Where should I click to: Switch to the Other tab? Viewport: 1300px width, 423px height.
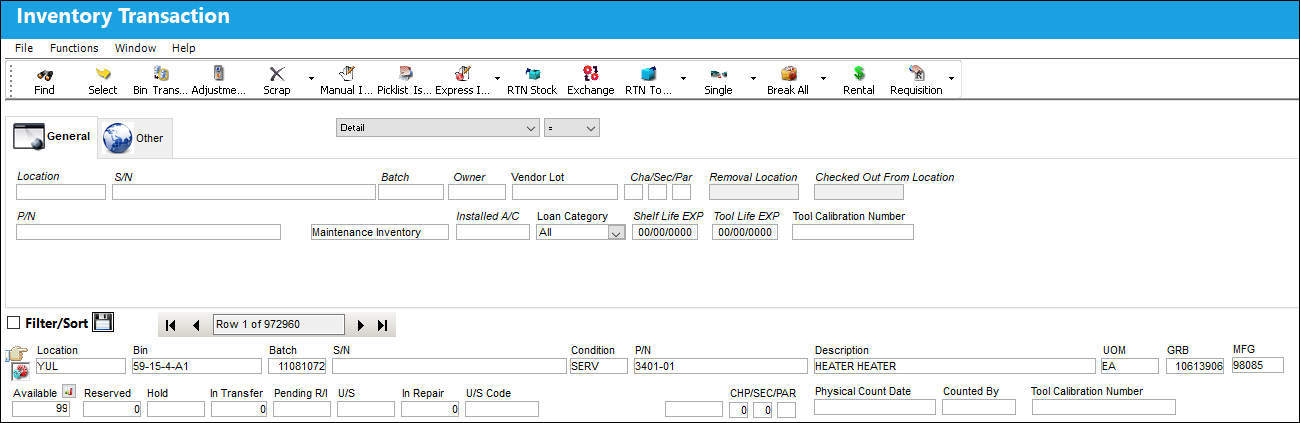135,138
